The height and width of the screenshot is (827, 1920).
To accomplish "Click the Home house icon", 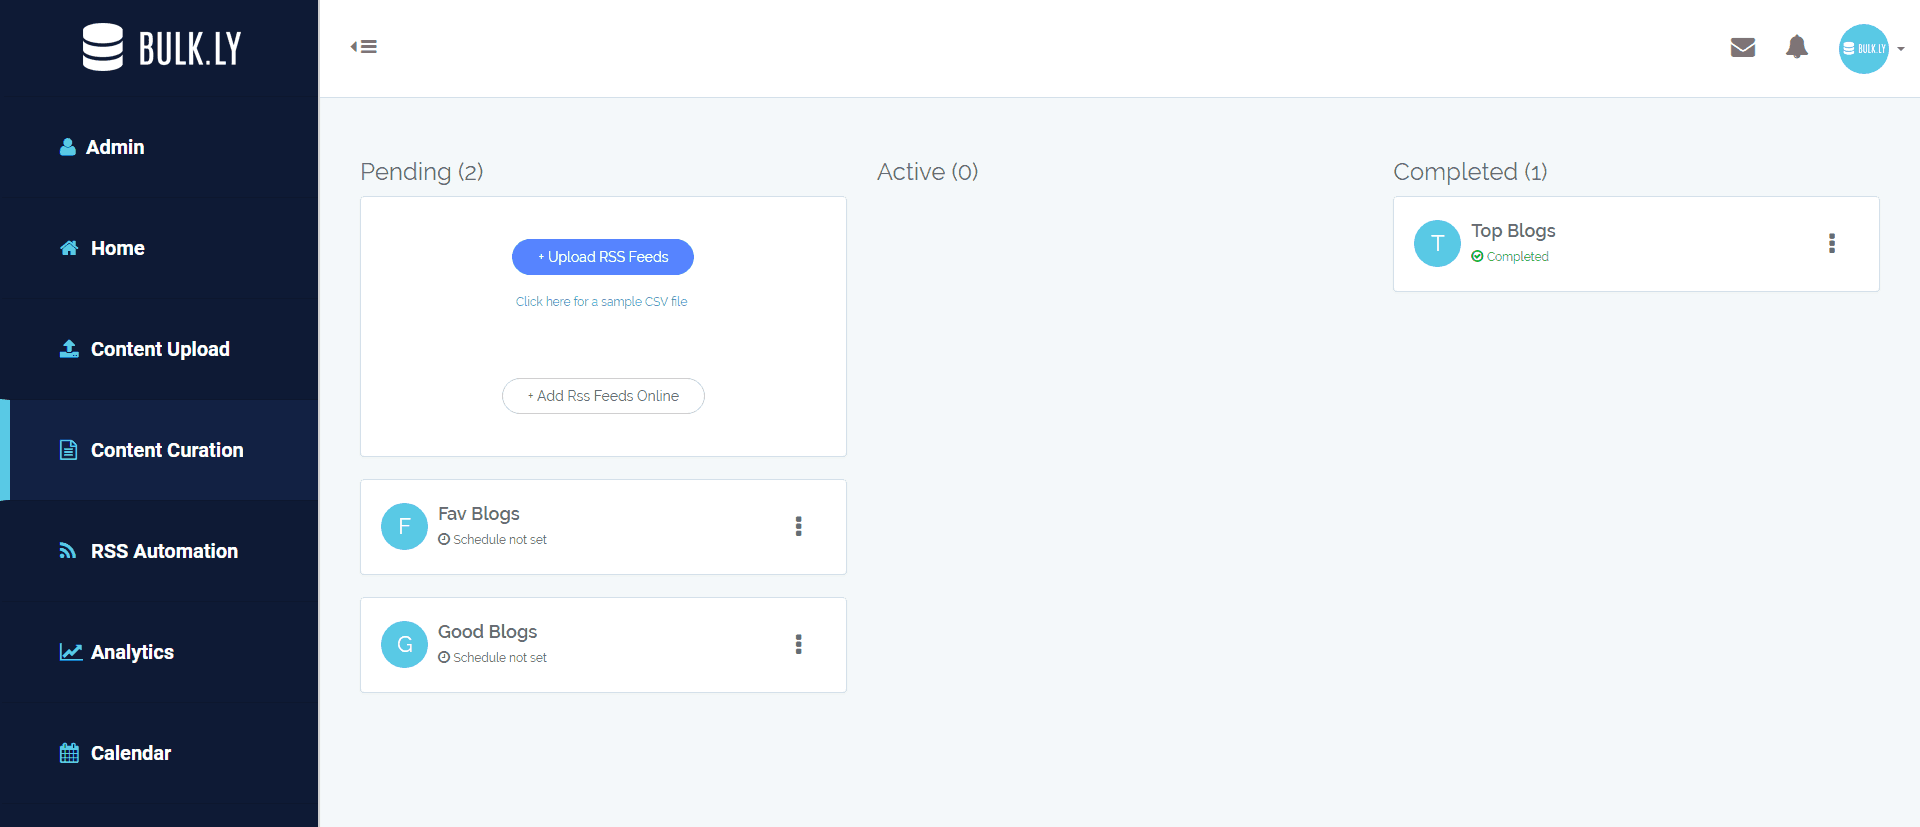I will point(69,248).
